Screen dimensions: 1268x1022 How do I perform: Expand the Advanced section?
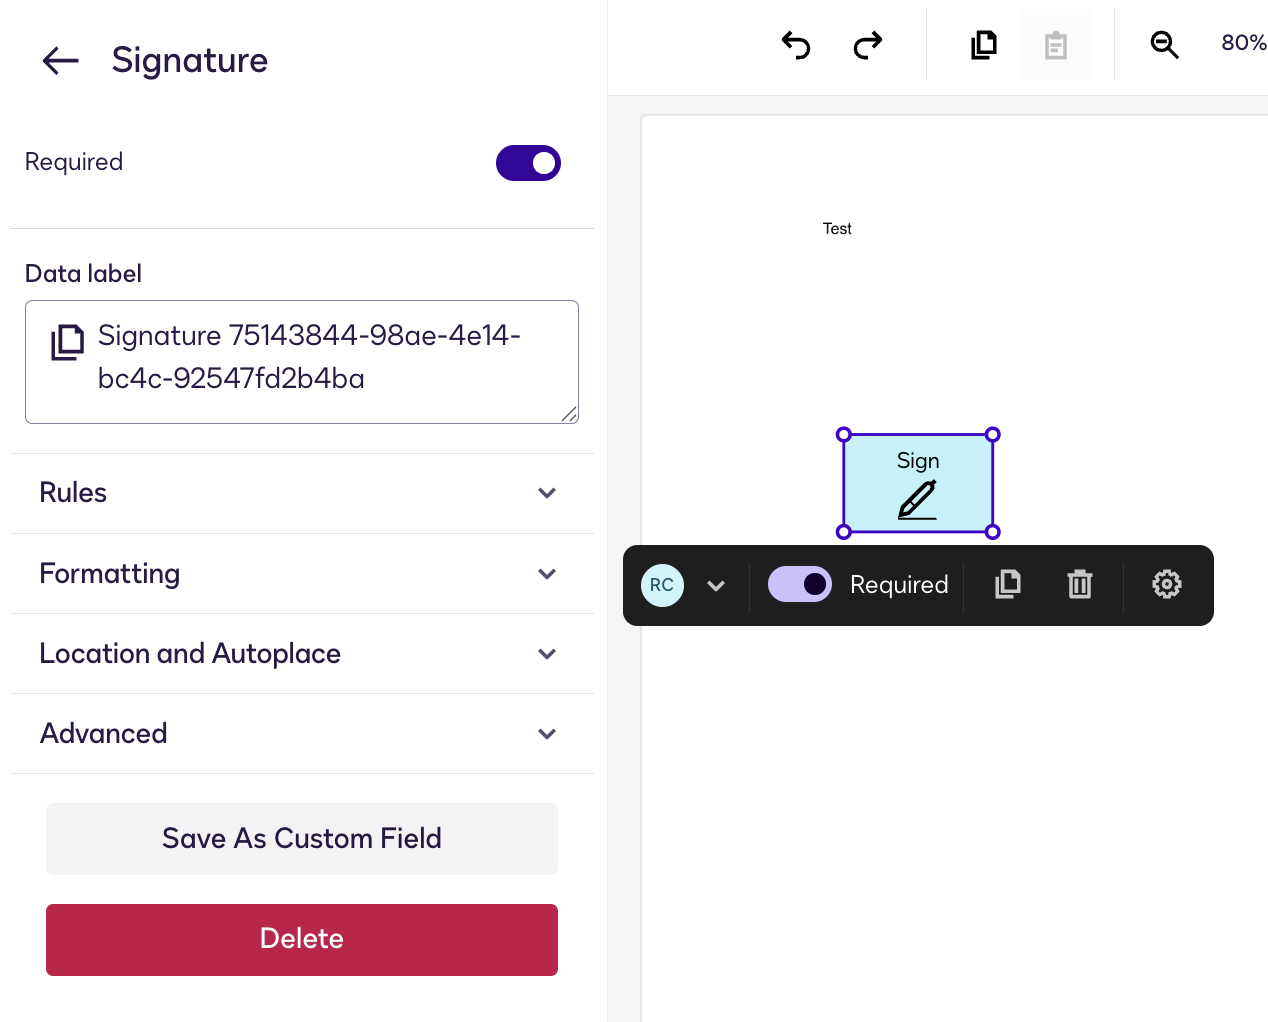pyautogui.click(x=302, y=734)
